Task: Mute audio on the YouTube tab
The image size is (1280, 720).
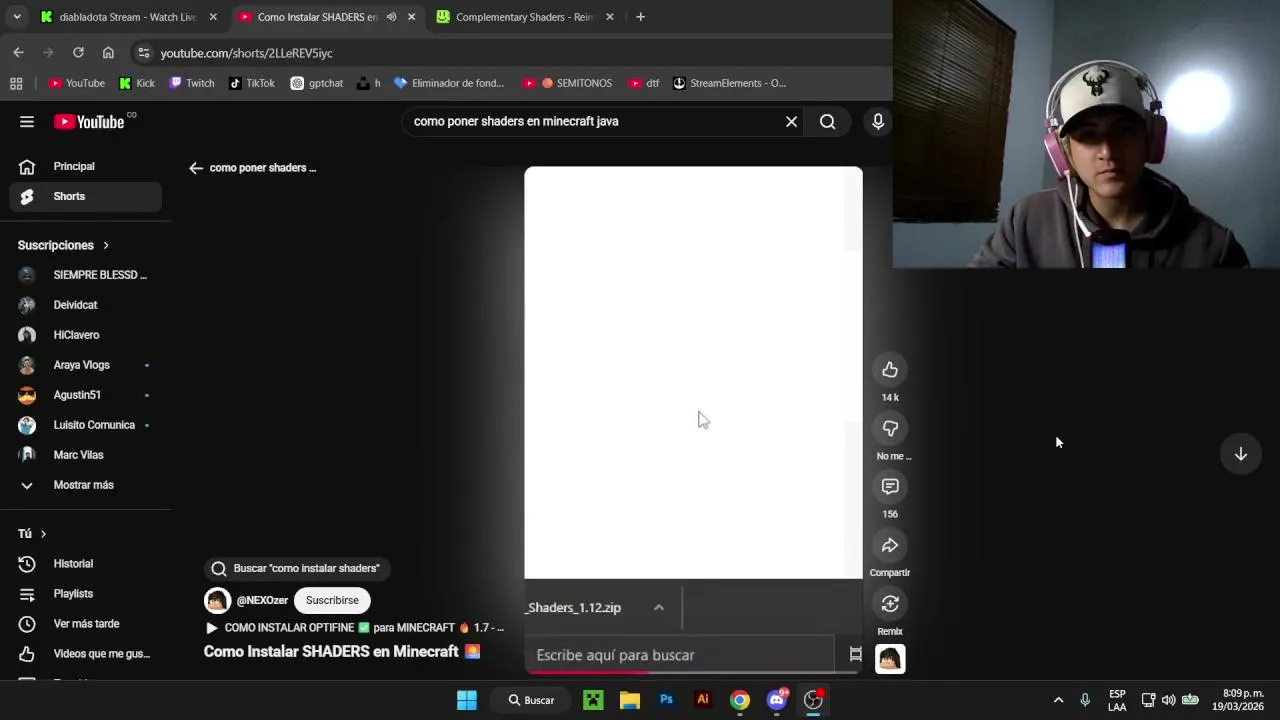Action: (x=391, y=17)
